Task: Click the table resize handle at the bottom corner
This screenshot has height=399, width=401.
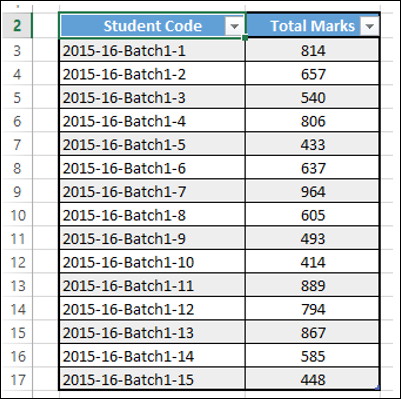Action: 378,388
